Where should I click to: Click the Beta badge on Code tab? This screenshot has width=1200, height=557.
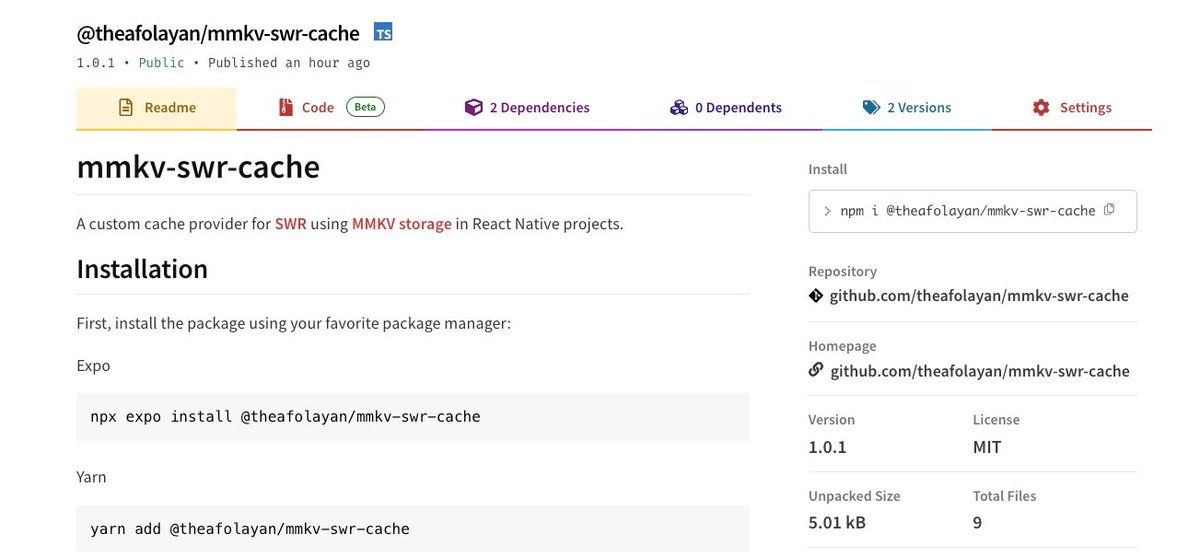click(365, 107)
